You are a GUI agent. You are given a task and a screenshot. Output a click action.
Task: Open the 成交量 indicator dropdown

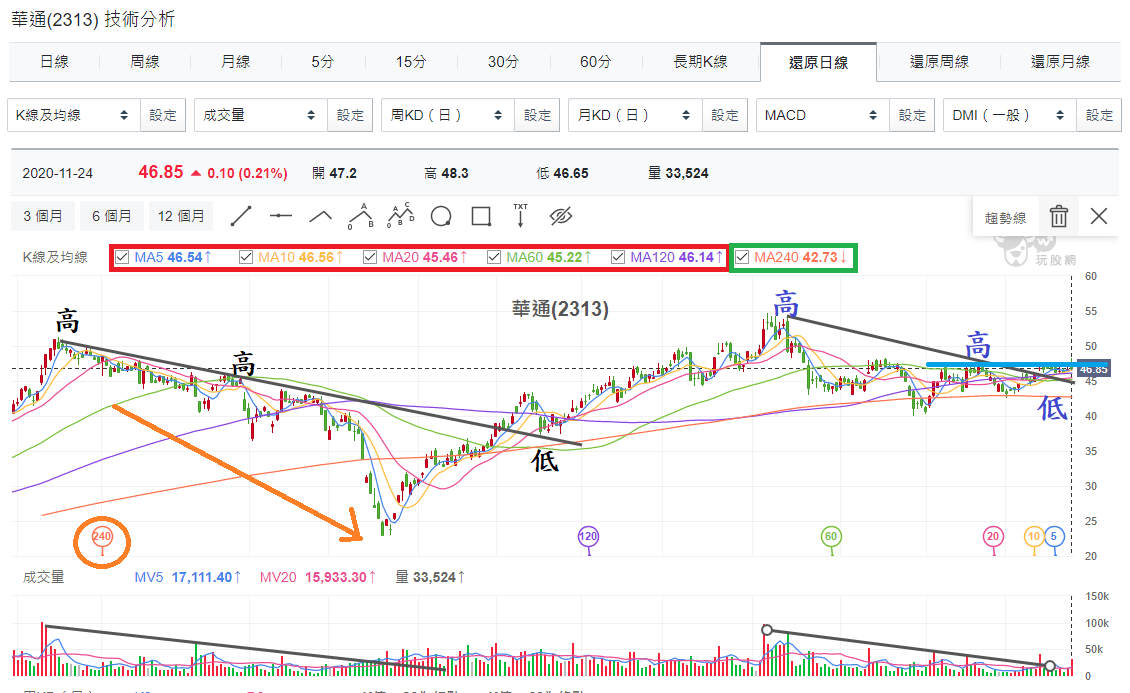(261, 115)
